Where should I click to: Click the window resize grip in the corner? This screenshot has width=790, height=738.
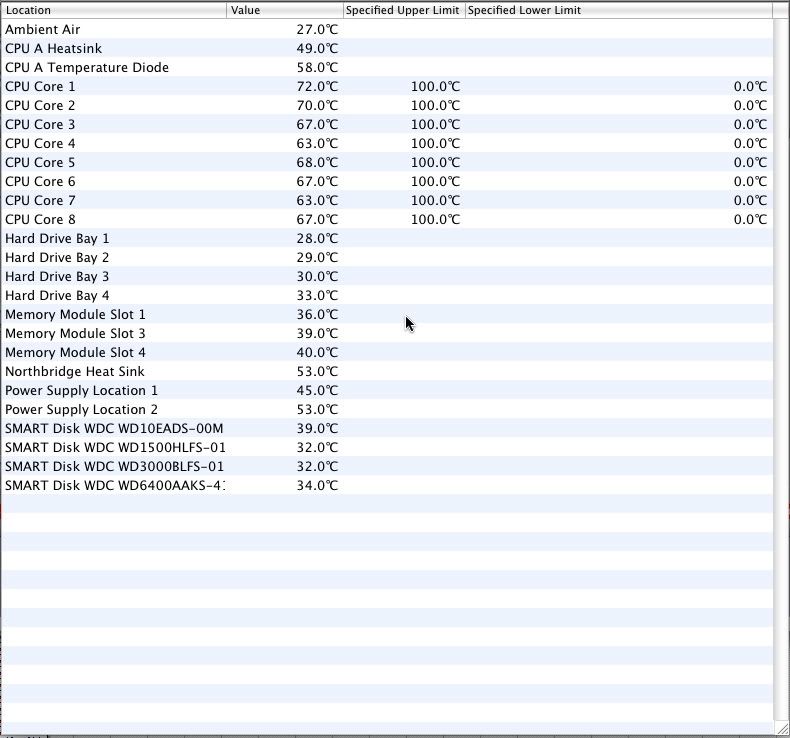click(x=782, y=728)
